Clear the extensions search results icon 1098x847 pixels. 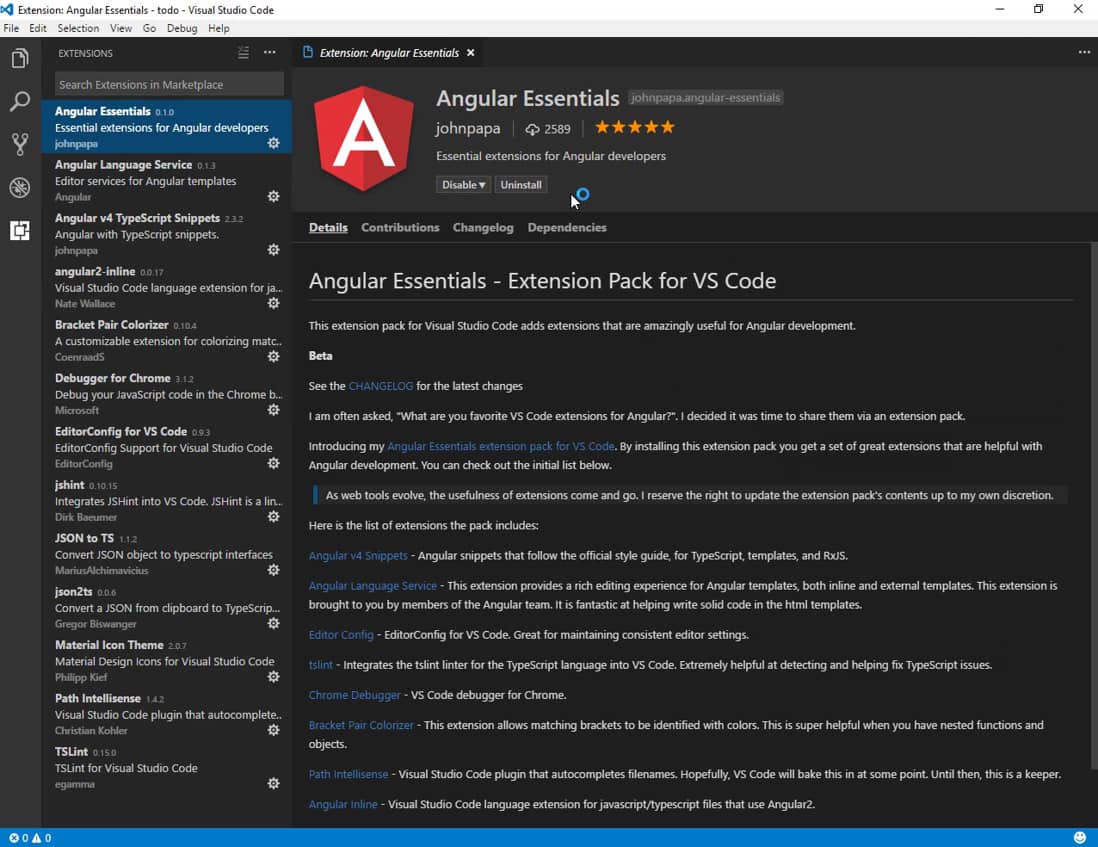click(x=244, y=53)
